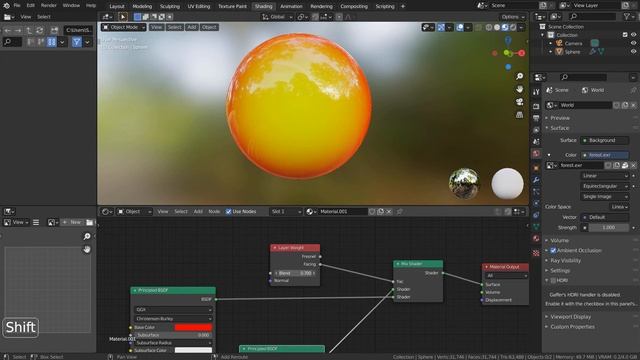Switch to the Layout workspace tab
Image resolution: width=640 pixels, height=360 pixels.
tap(117, 6)
